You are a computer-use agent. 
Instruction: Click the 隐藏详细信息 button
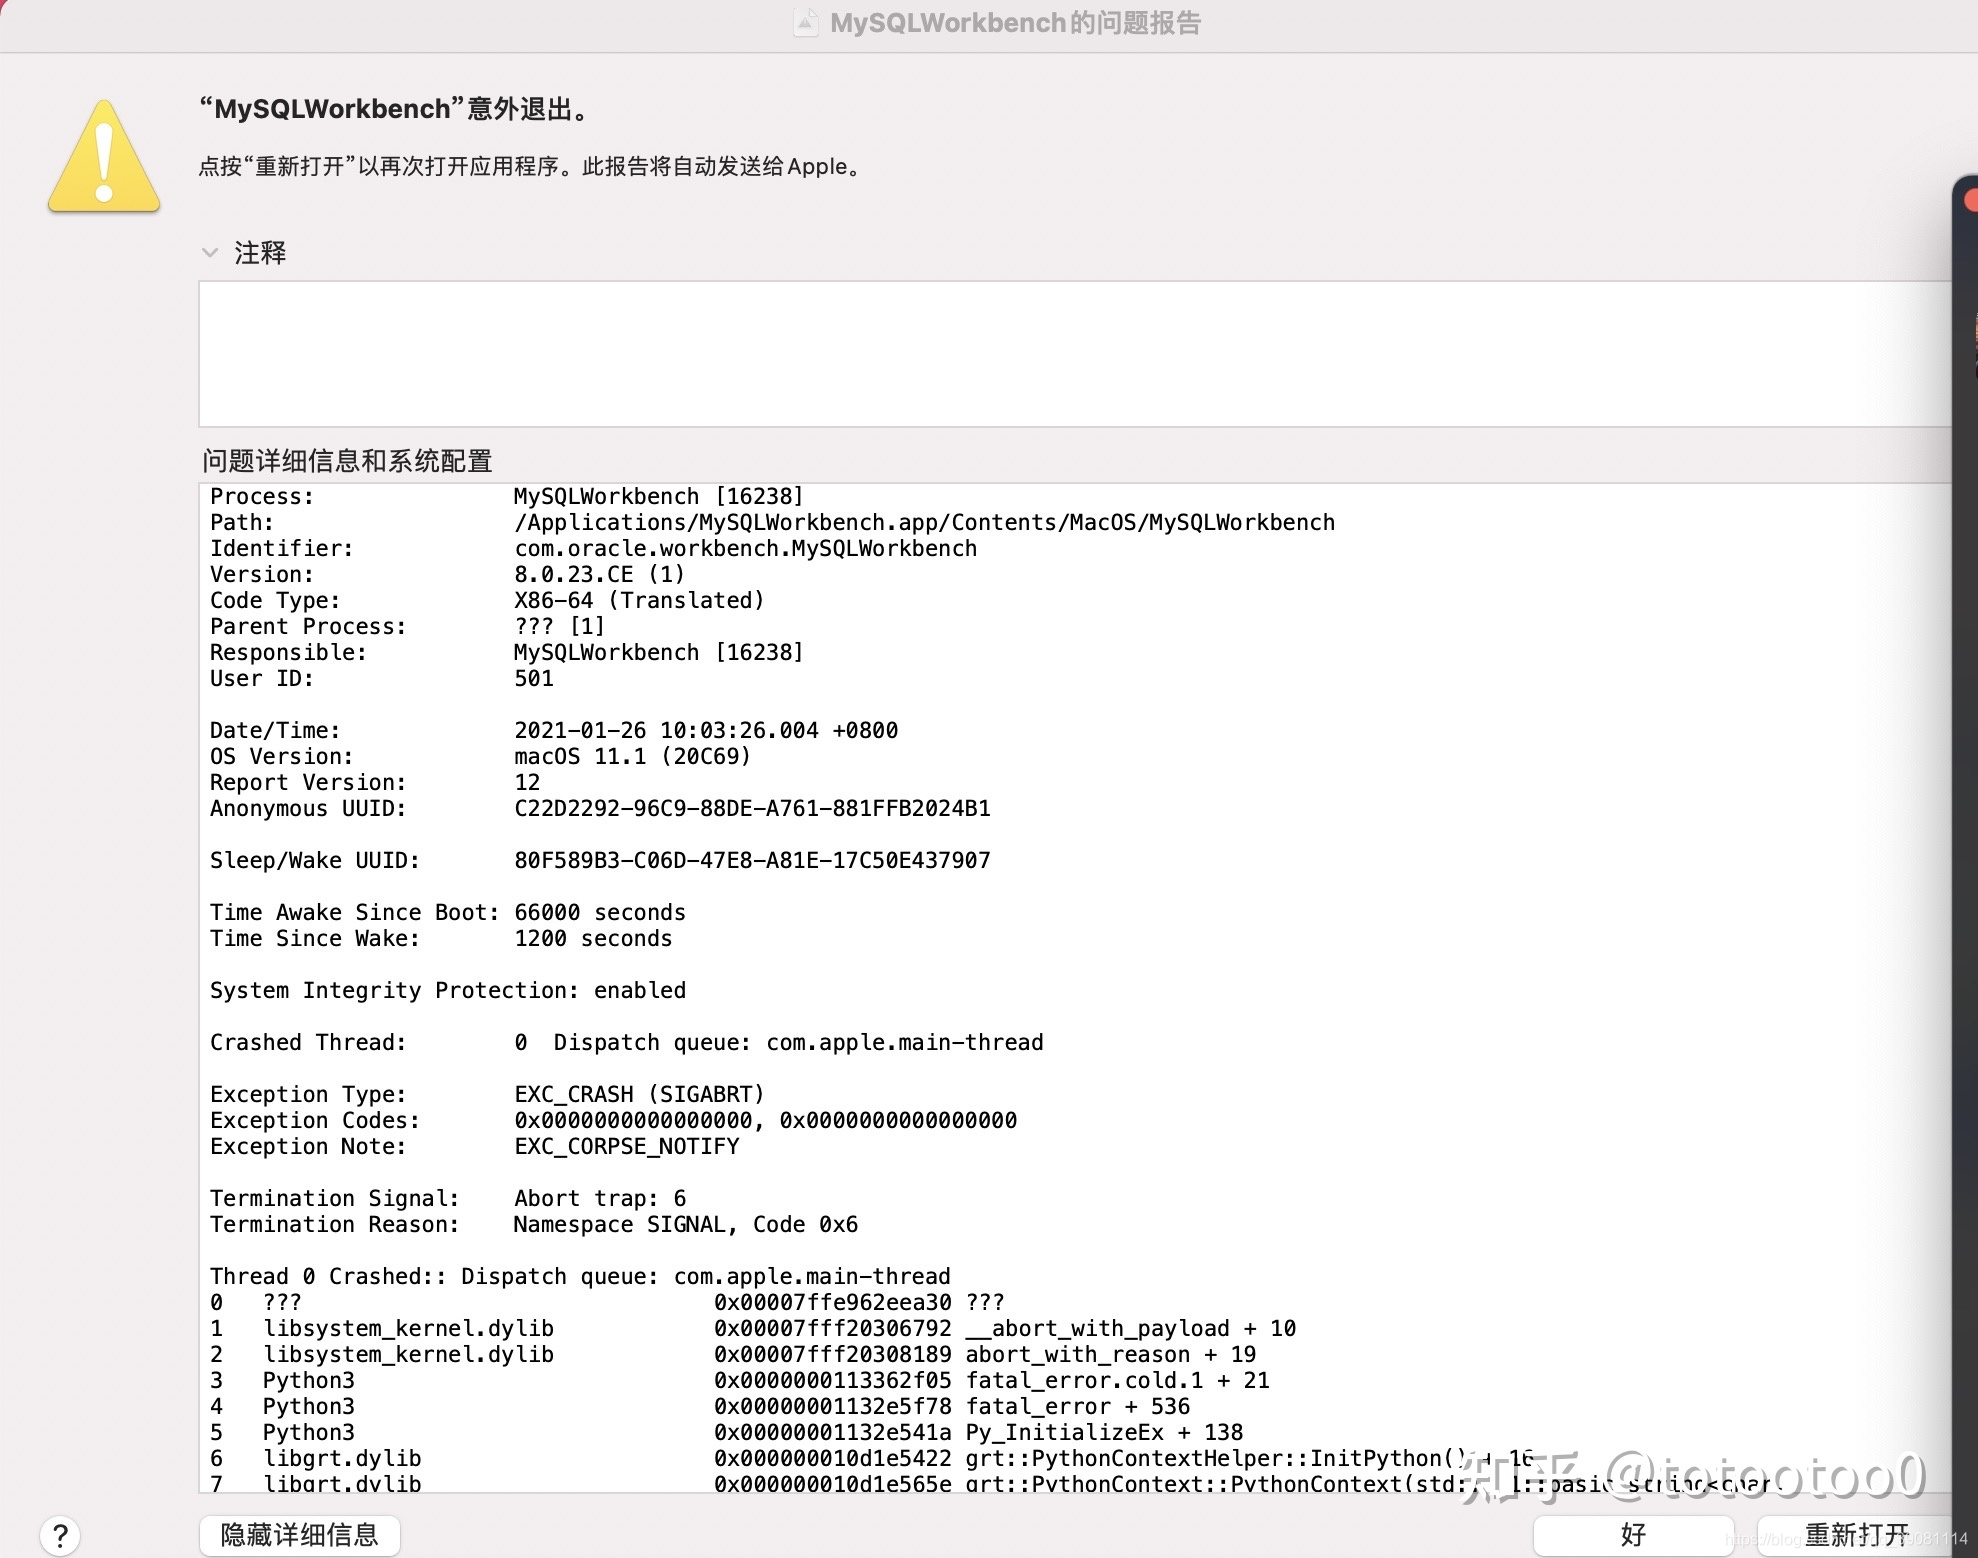coord(300,1535)
